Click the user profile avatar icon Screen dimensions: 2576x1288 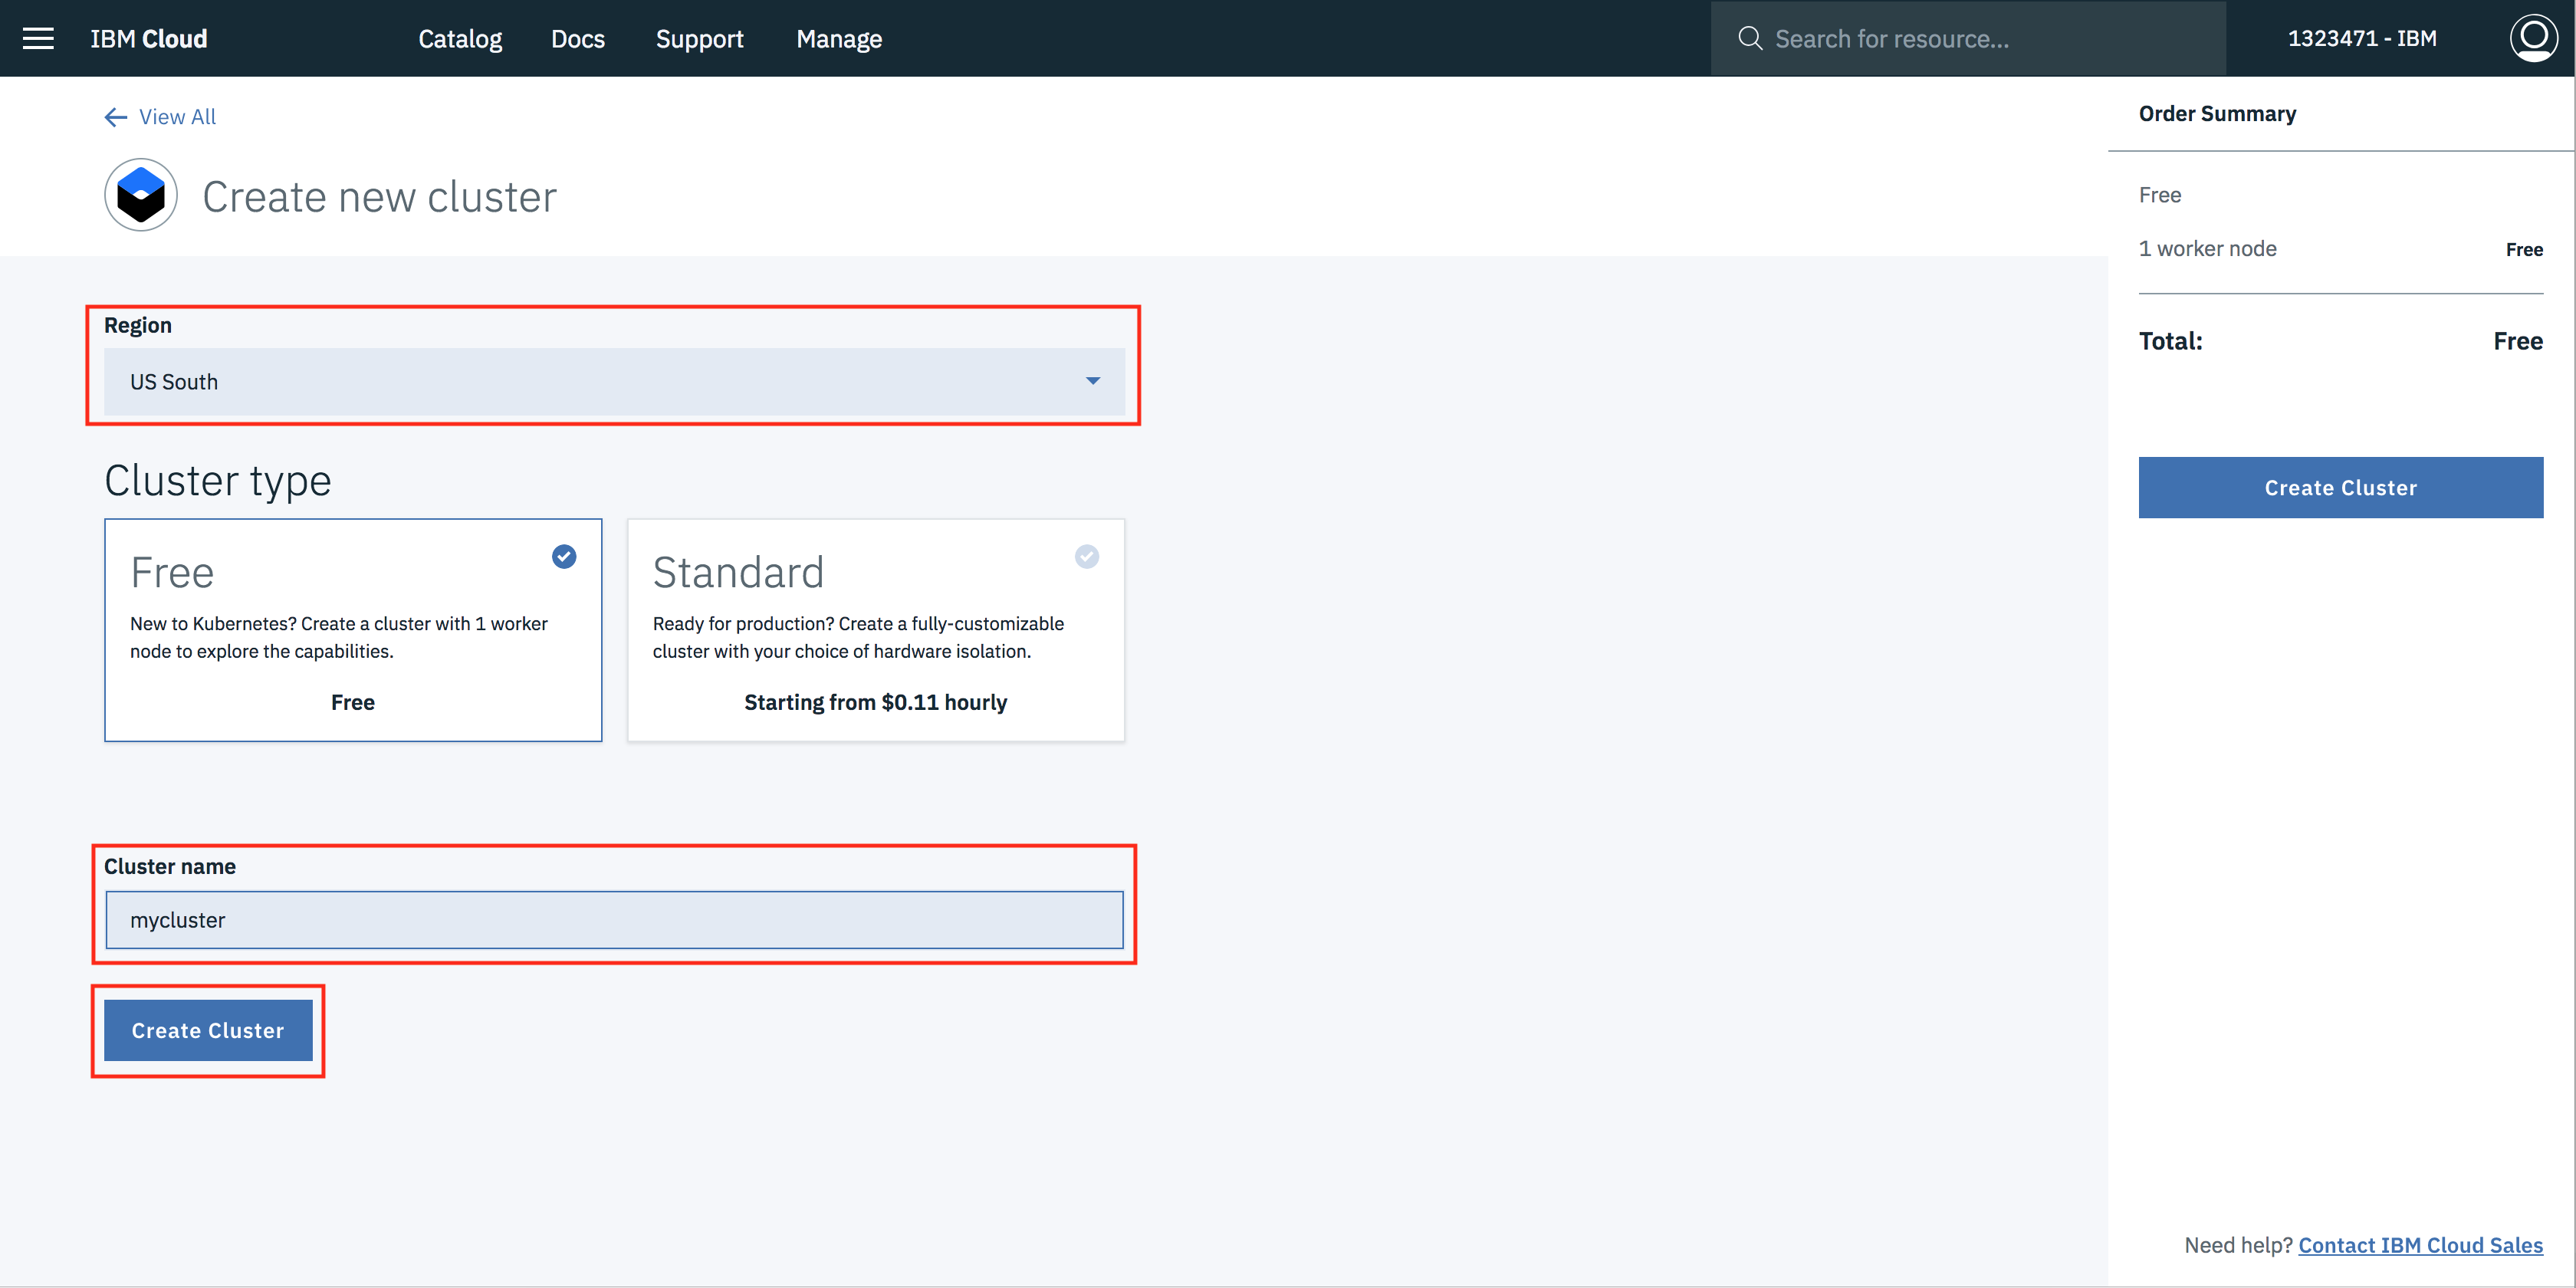click(2532, 38)
